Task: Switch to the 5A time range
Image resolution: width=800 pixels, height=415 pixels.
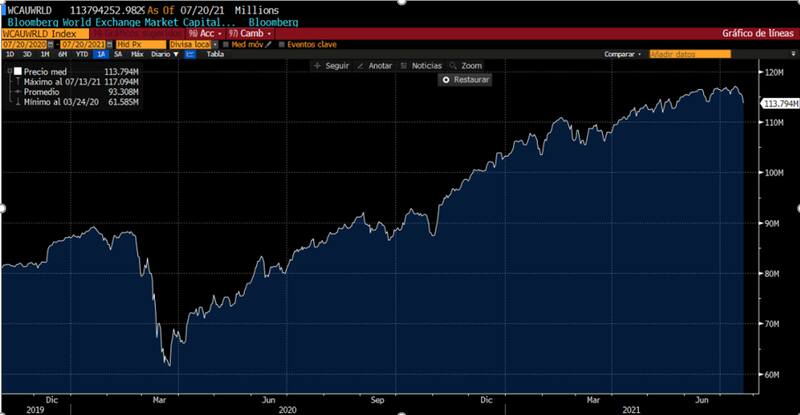Action: coord(117,54)
